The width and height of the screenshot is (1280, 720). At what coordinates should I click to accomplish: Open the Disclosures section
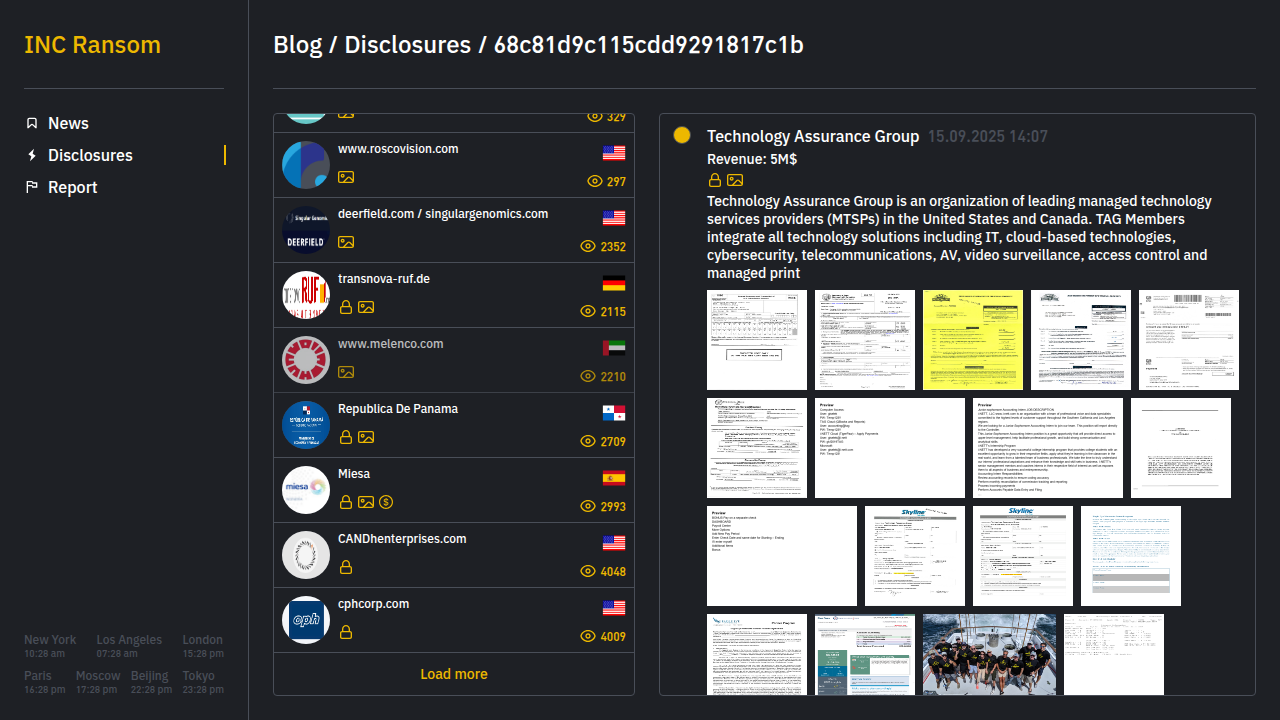point(90,155)
